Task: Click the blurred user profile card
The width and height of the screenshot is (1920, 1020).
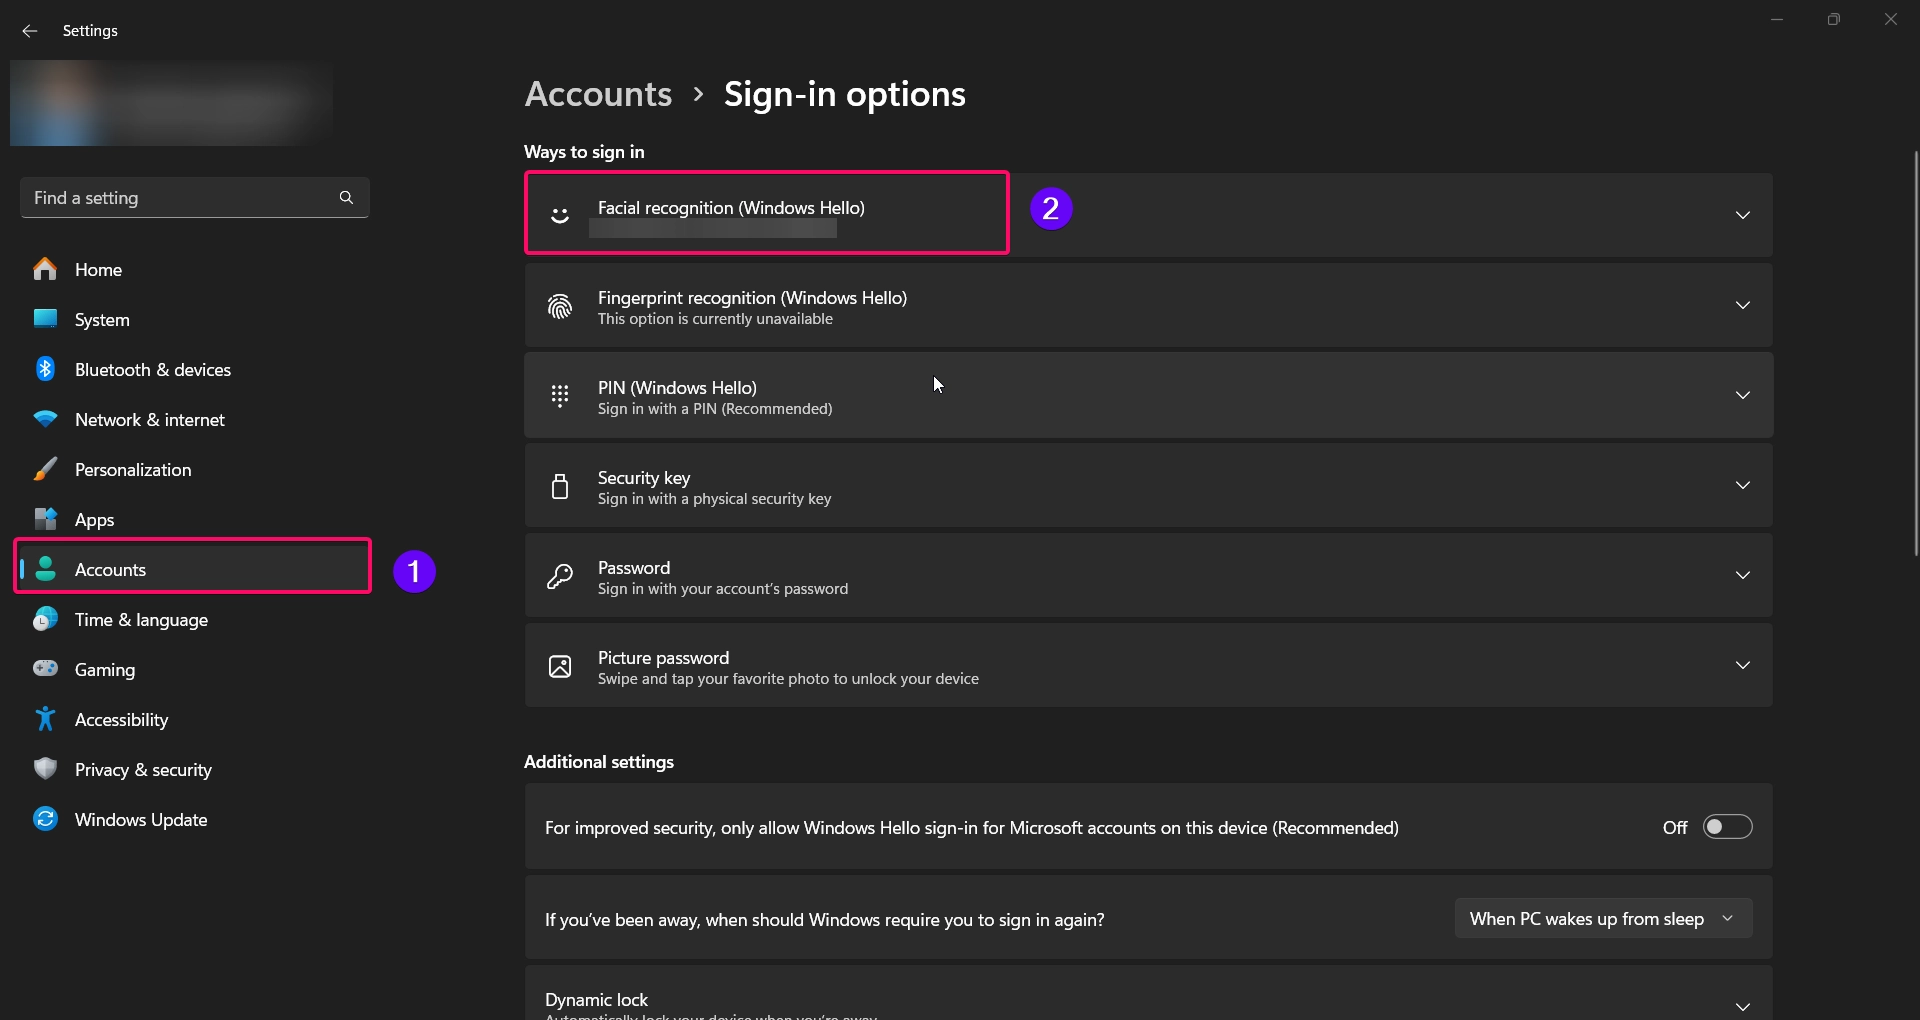Action: 172,103
